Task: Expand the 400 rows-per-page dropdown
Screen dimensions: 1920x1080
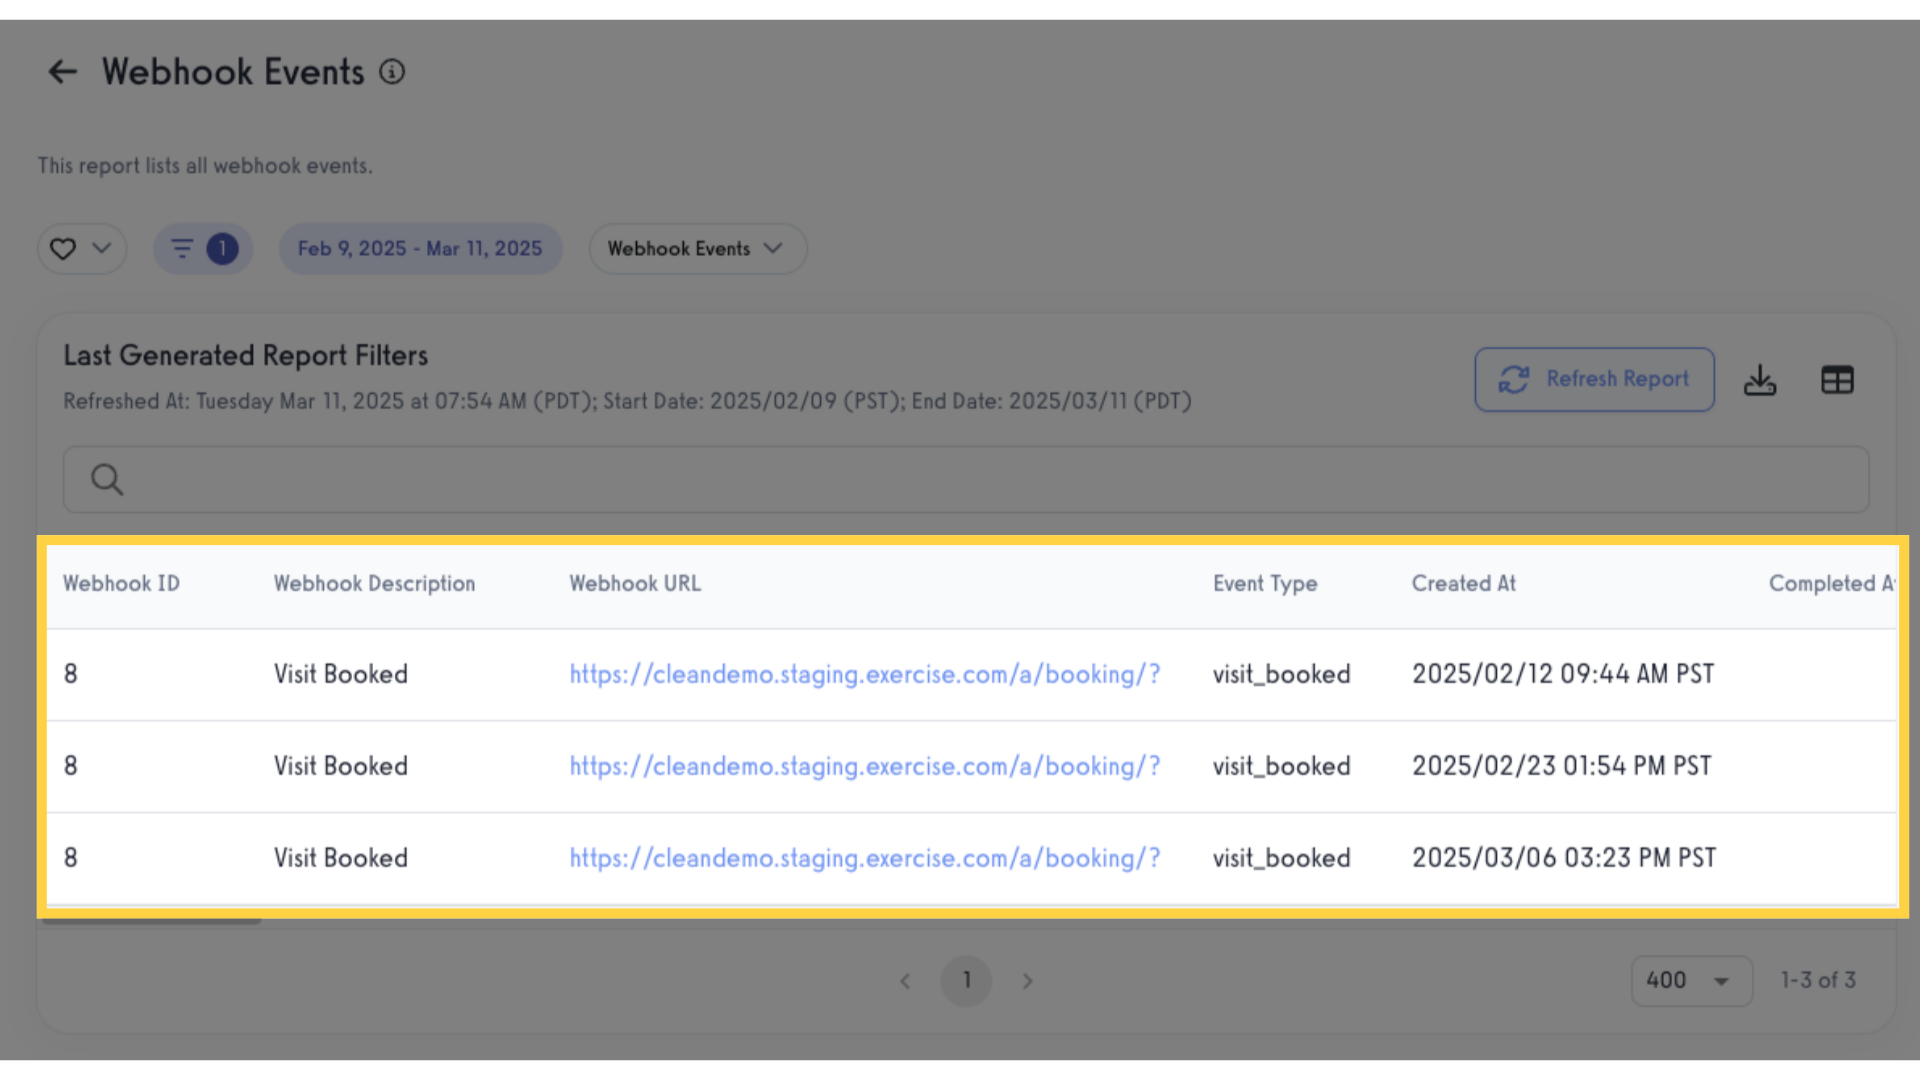Action: coord(1691,980)
